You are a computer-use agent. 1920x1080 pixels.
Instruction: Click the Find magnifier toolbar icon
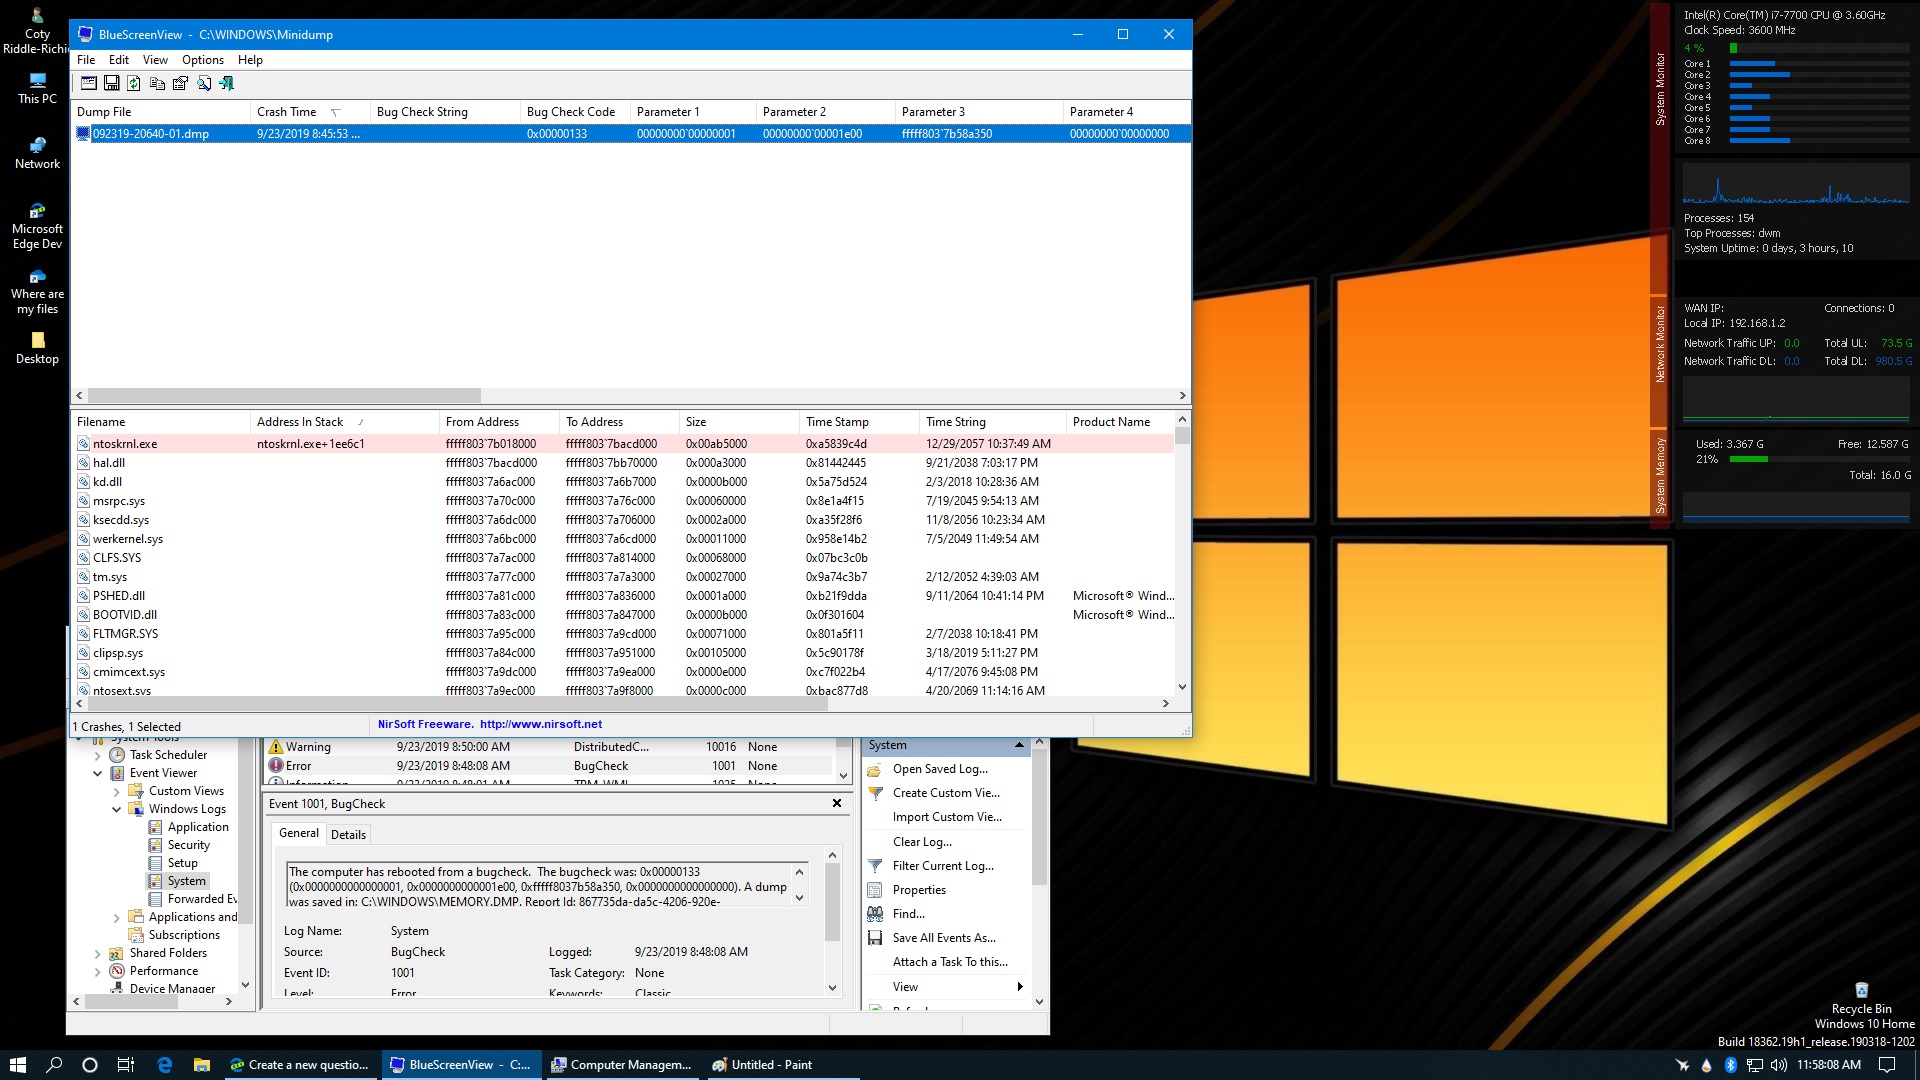pos(204,84)
